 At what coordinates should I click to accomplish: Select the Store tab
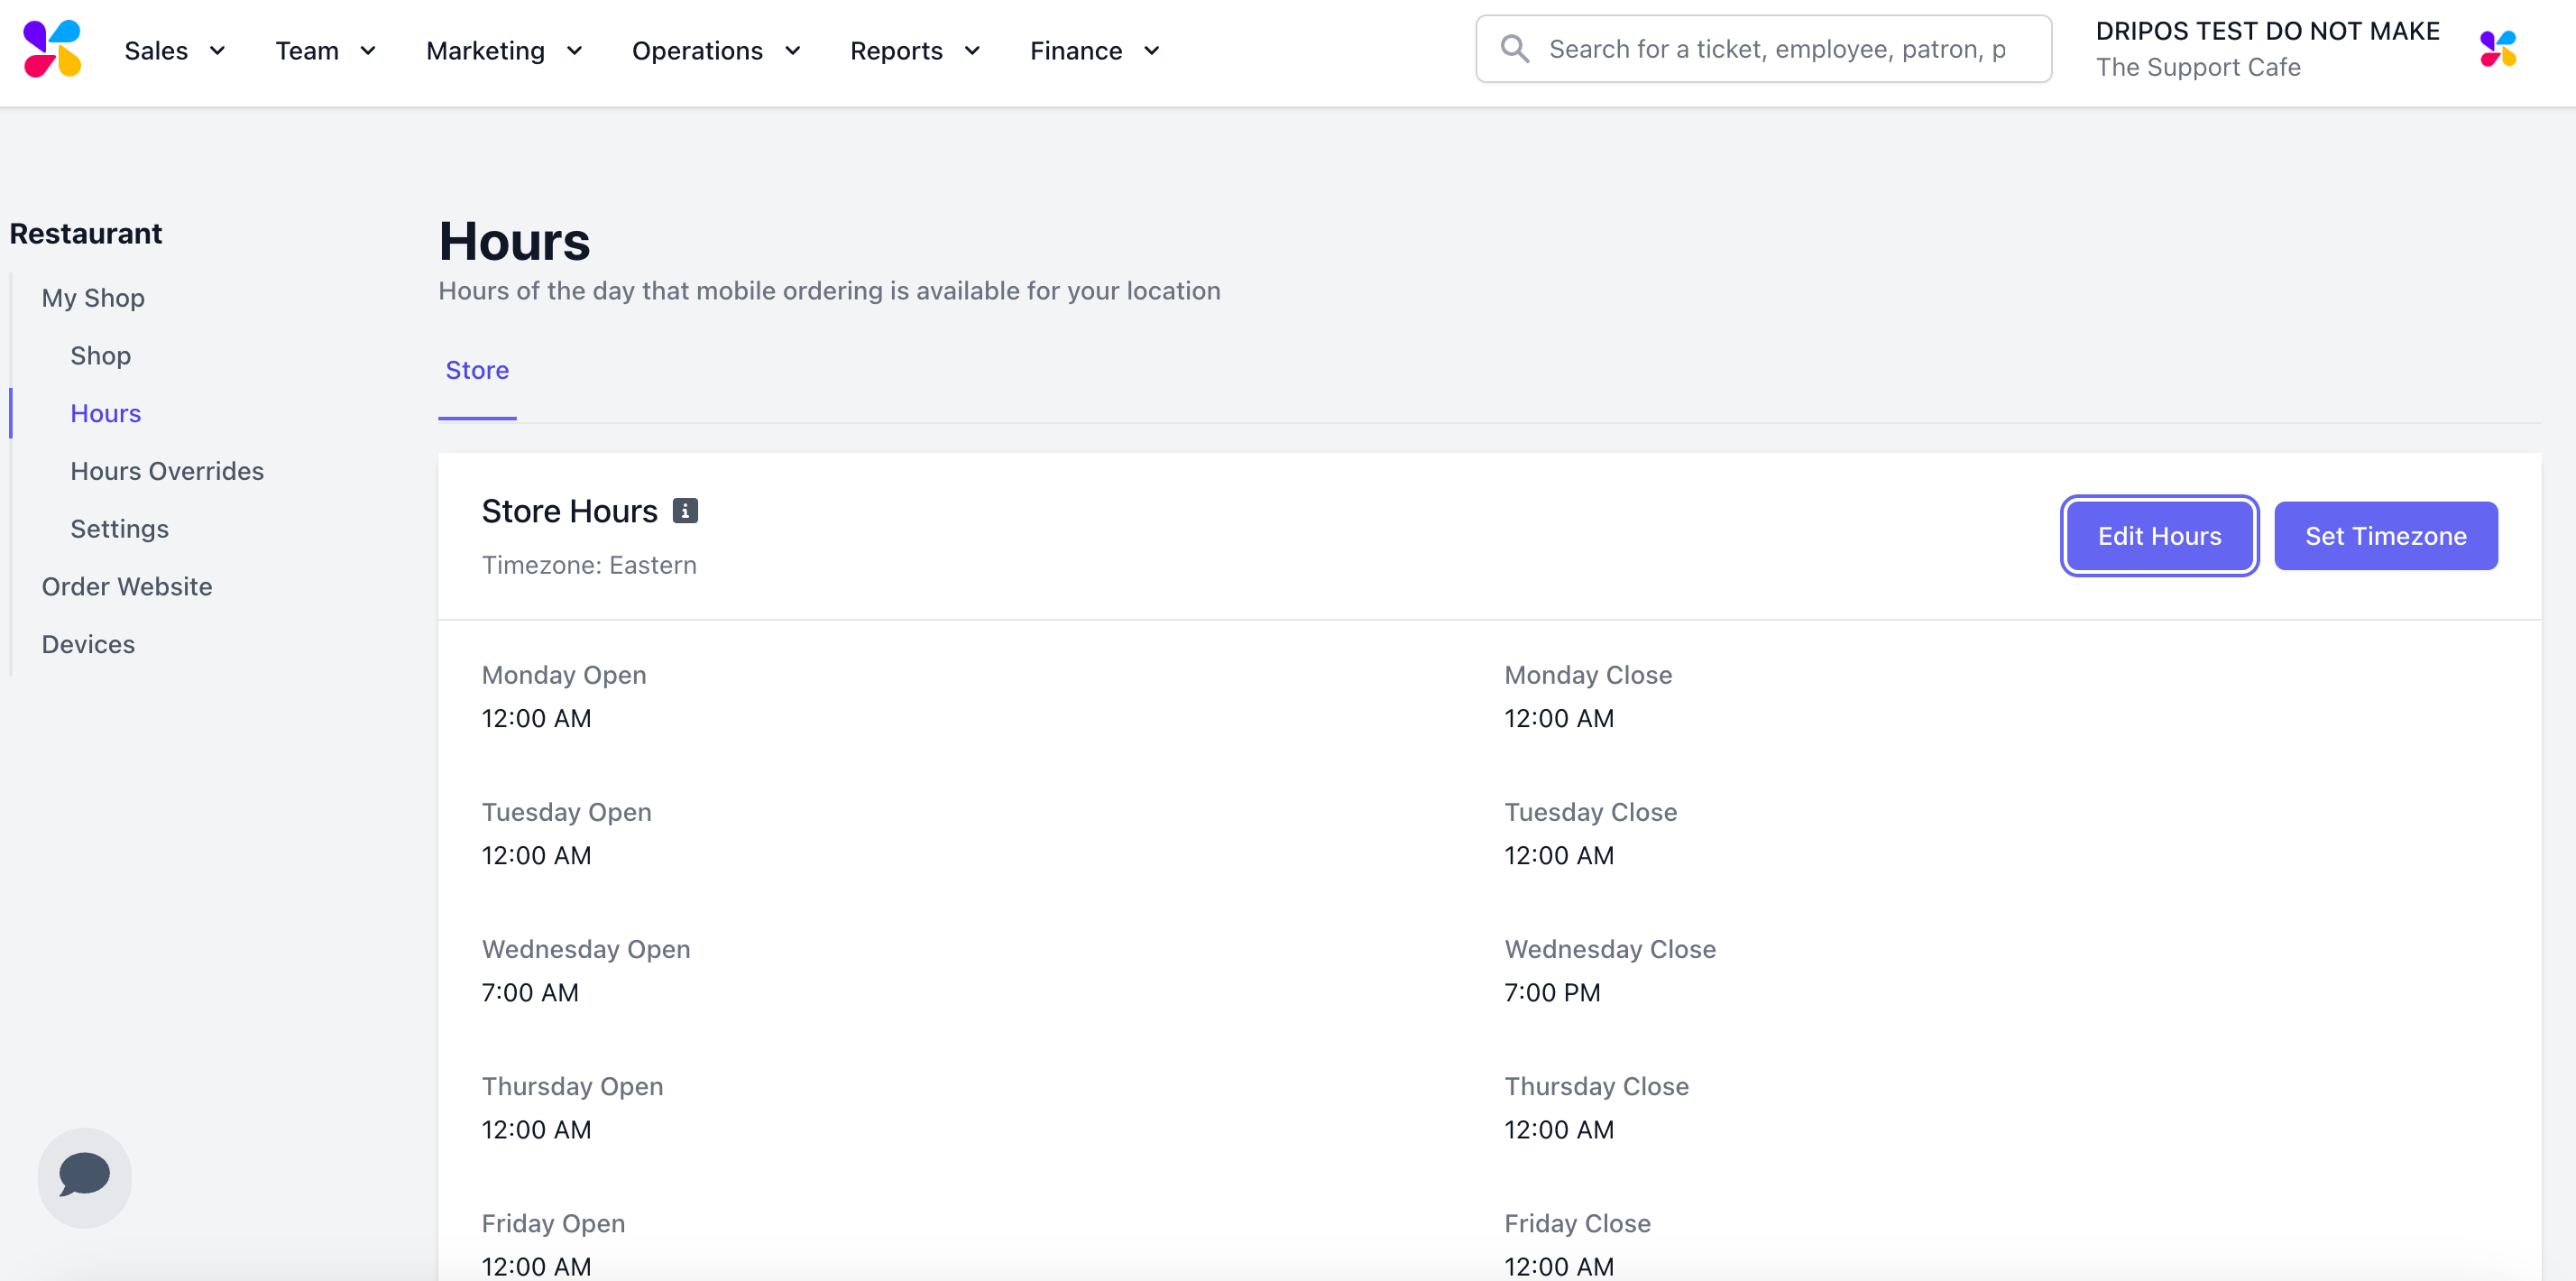click(x=477, y=370)
